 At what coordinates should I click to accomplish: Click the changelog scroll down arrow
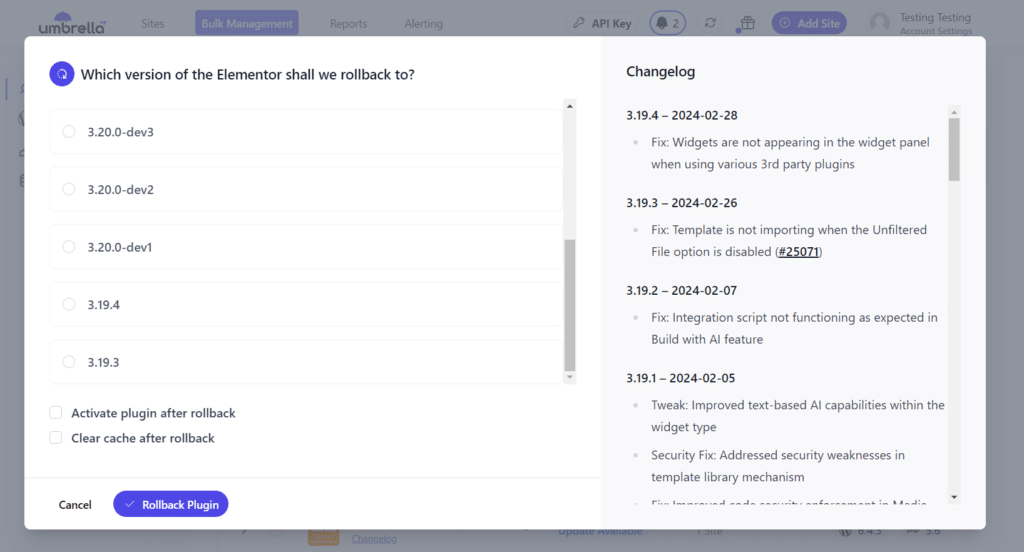(954, 497)
